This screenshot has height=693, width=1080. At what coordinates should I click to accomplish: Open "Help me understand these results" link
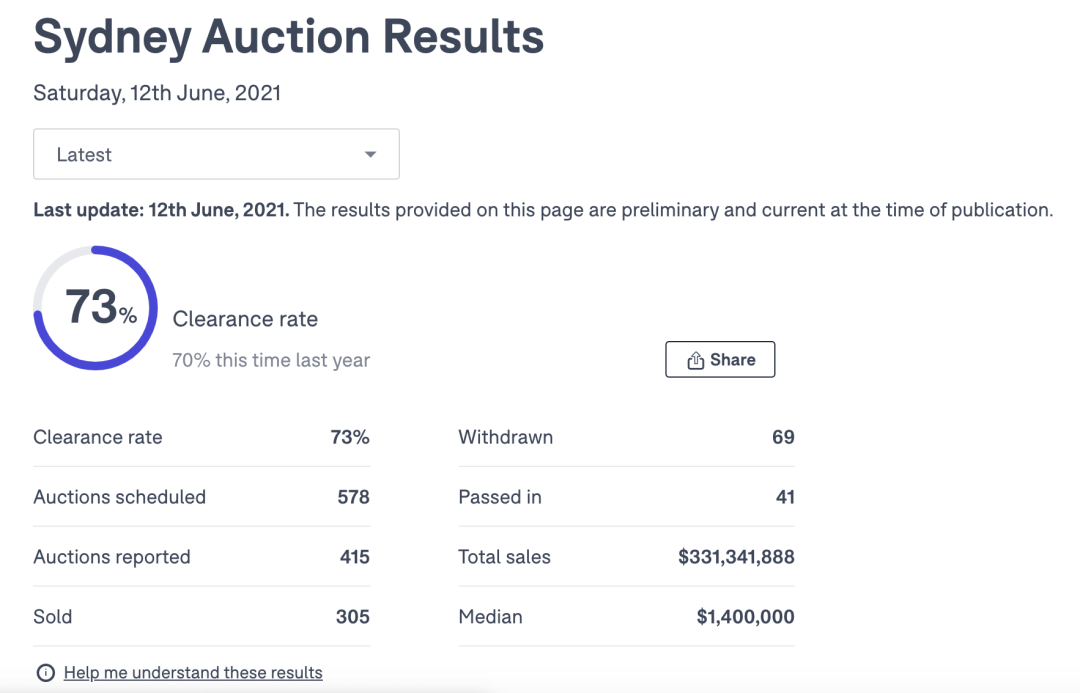[x=193, y=673]
